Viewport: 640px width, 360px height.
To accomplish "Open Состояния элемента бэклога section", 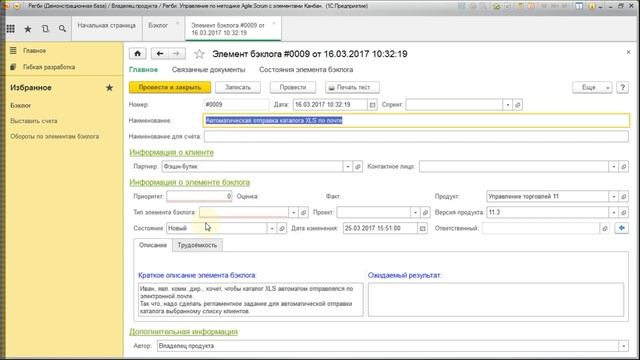I will pyautogui.click(x=306, y=70).
